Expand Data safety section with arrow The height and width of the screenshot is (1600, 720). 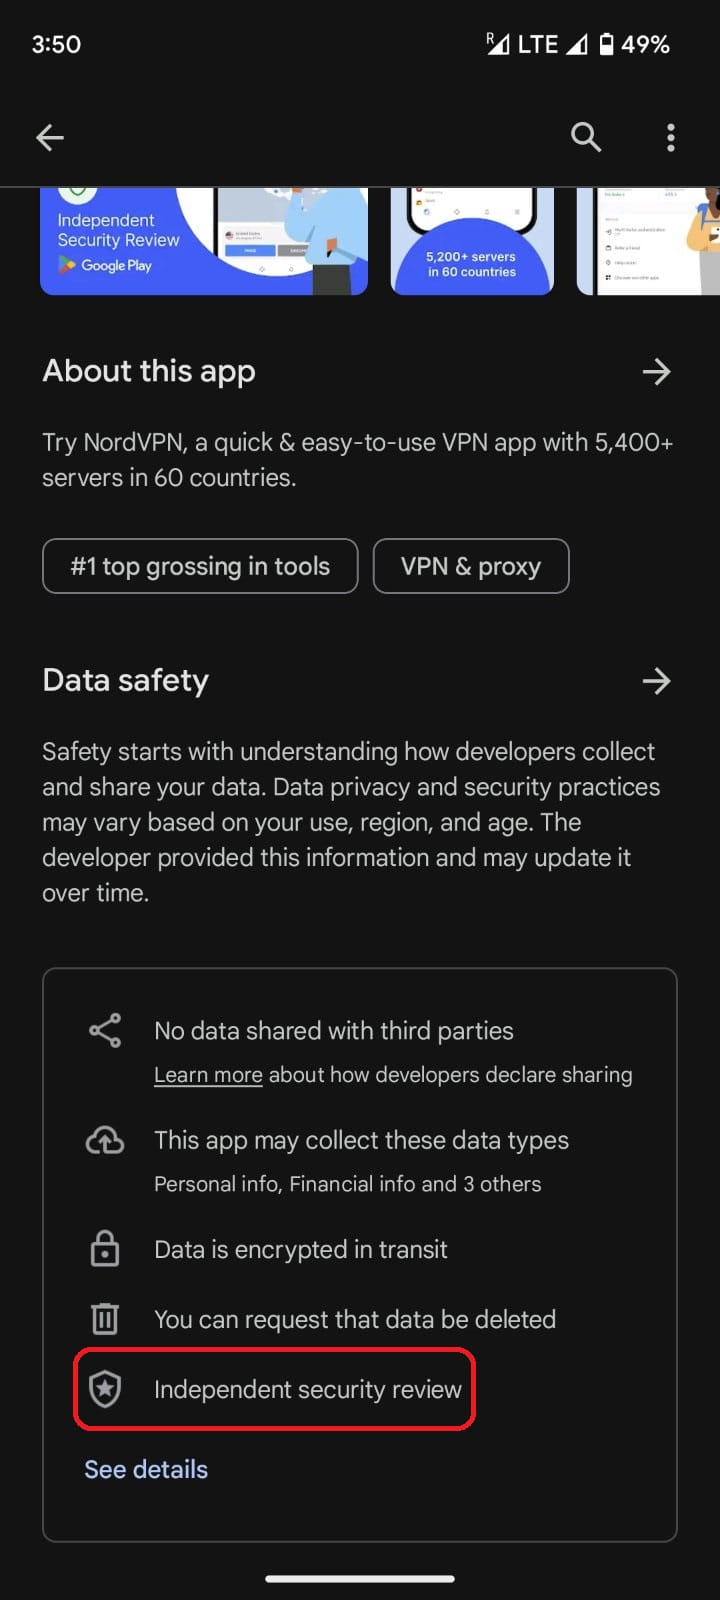tap(656, 681)
